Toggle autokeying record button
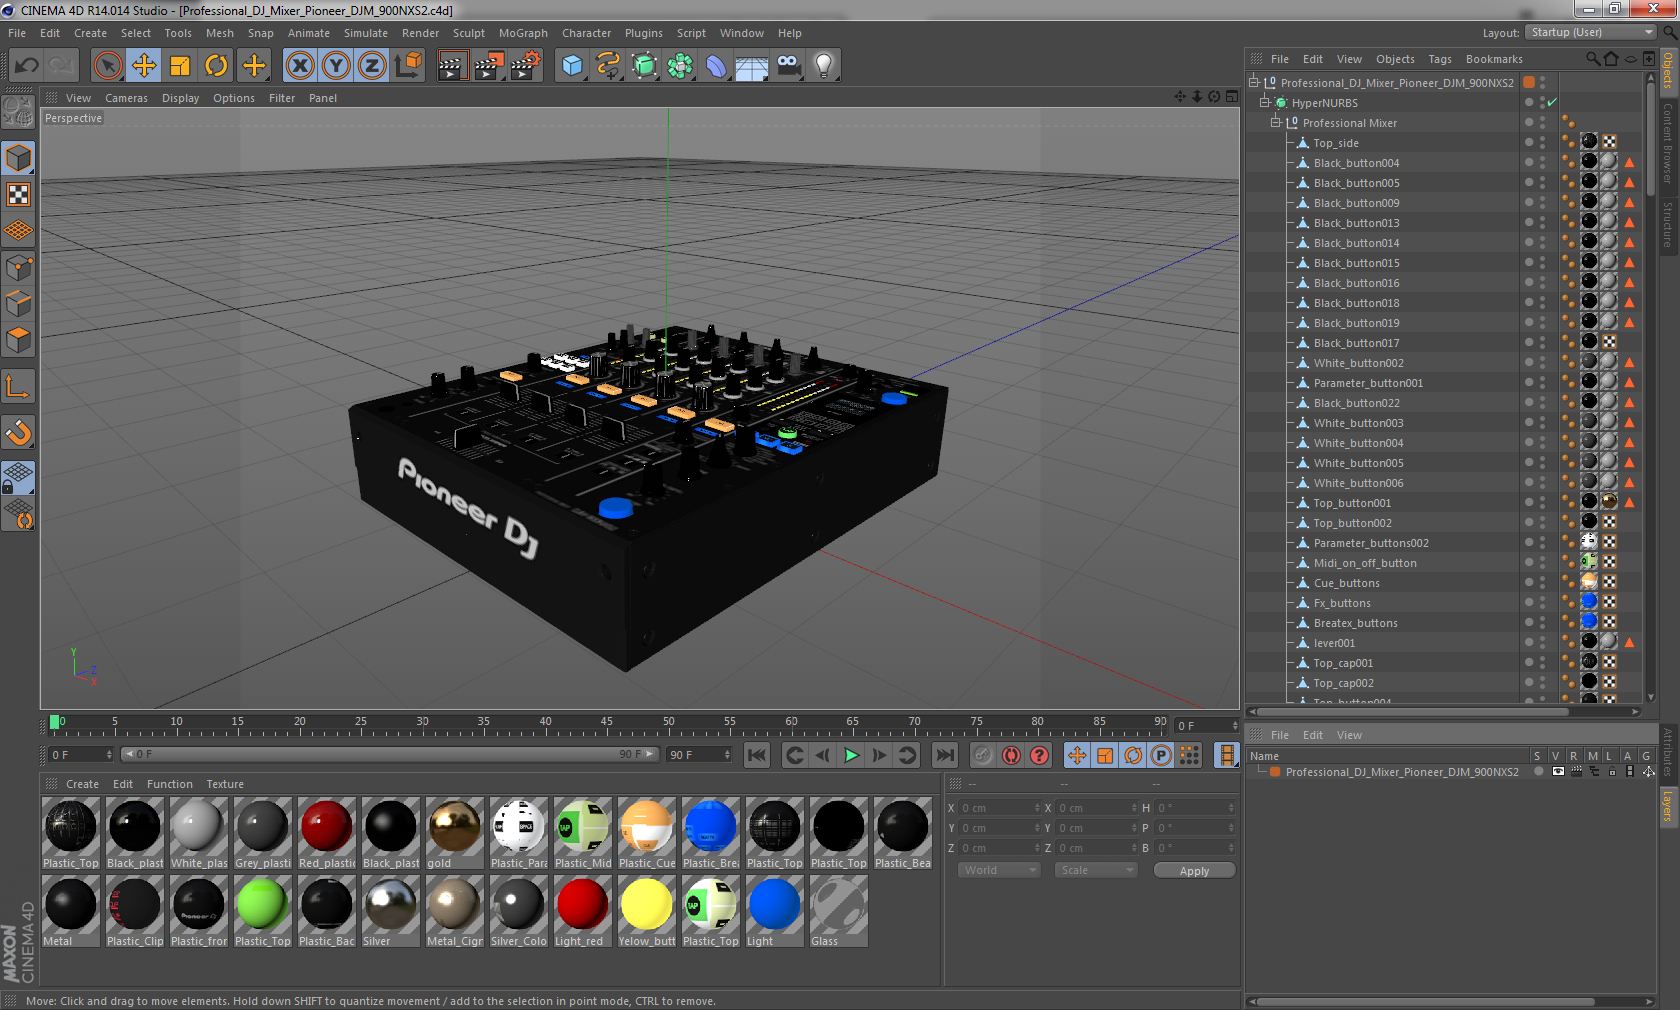The height and width of the screenshot is (1010, 1680). (x=1011, y=755)
